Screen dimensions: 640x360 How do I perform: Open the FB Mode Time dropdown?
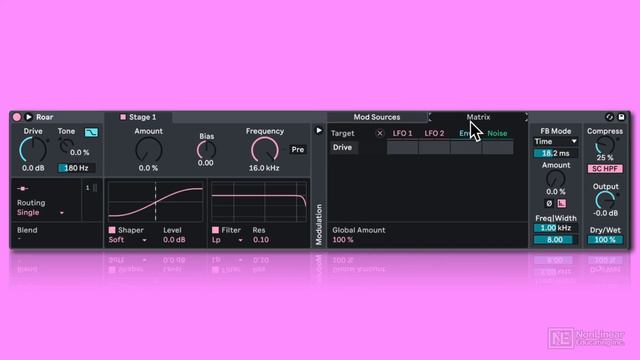coord(556,142)
